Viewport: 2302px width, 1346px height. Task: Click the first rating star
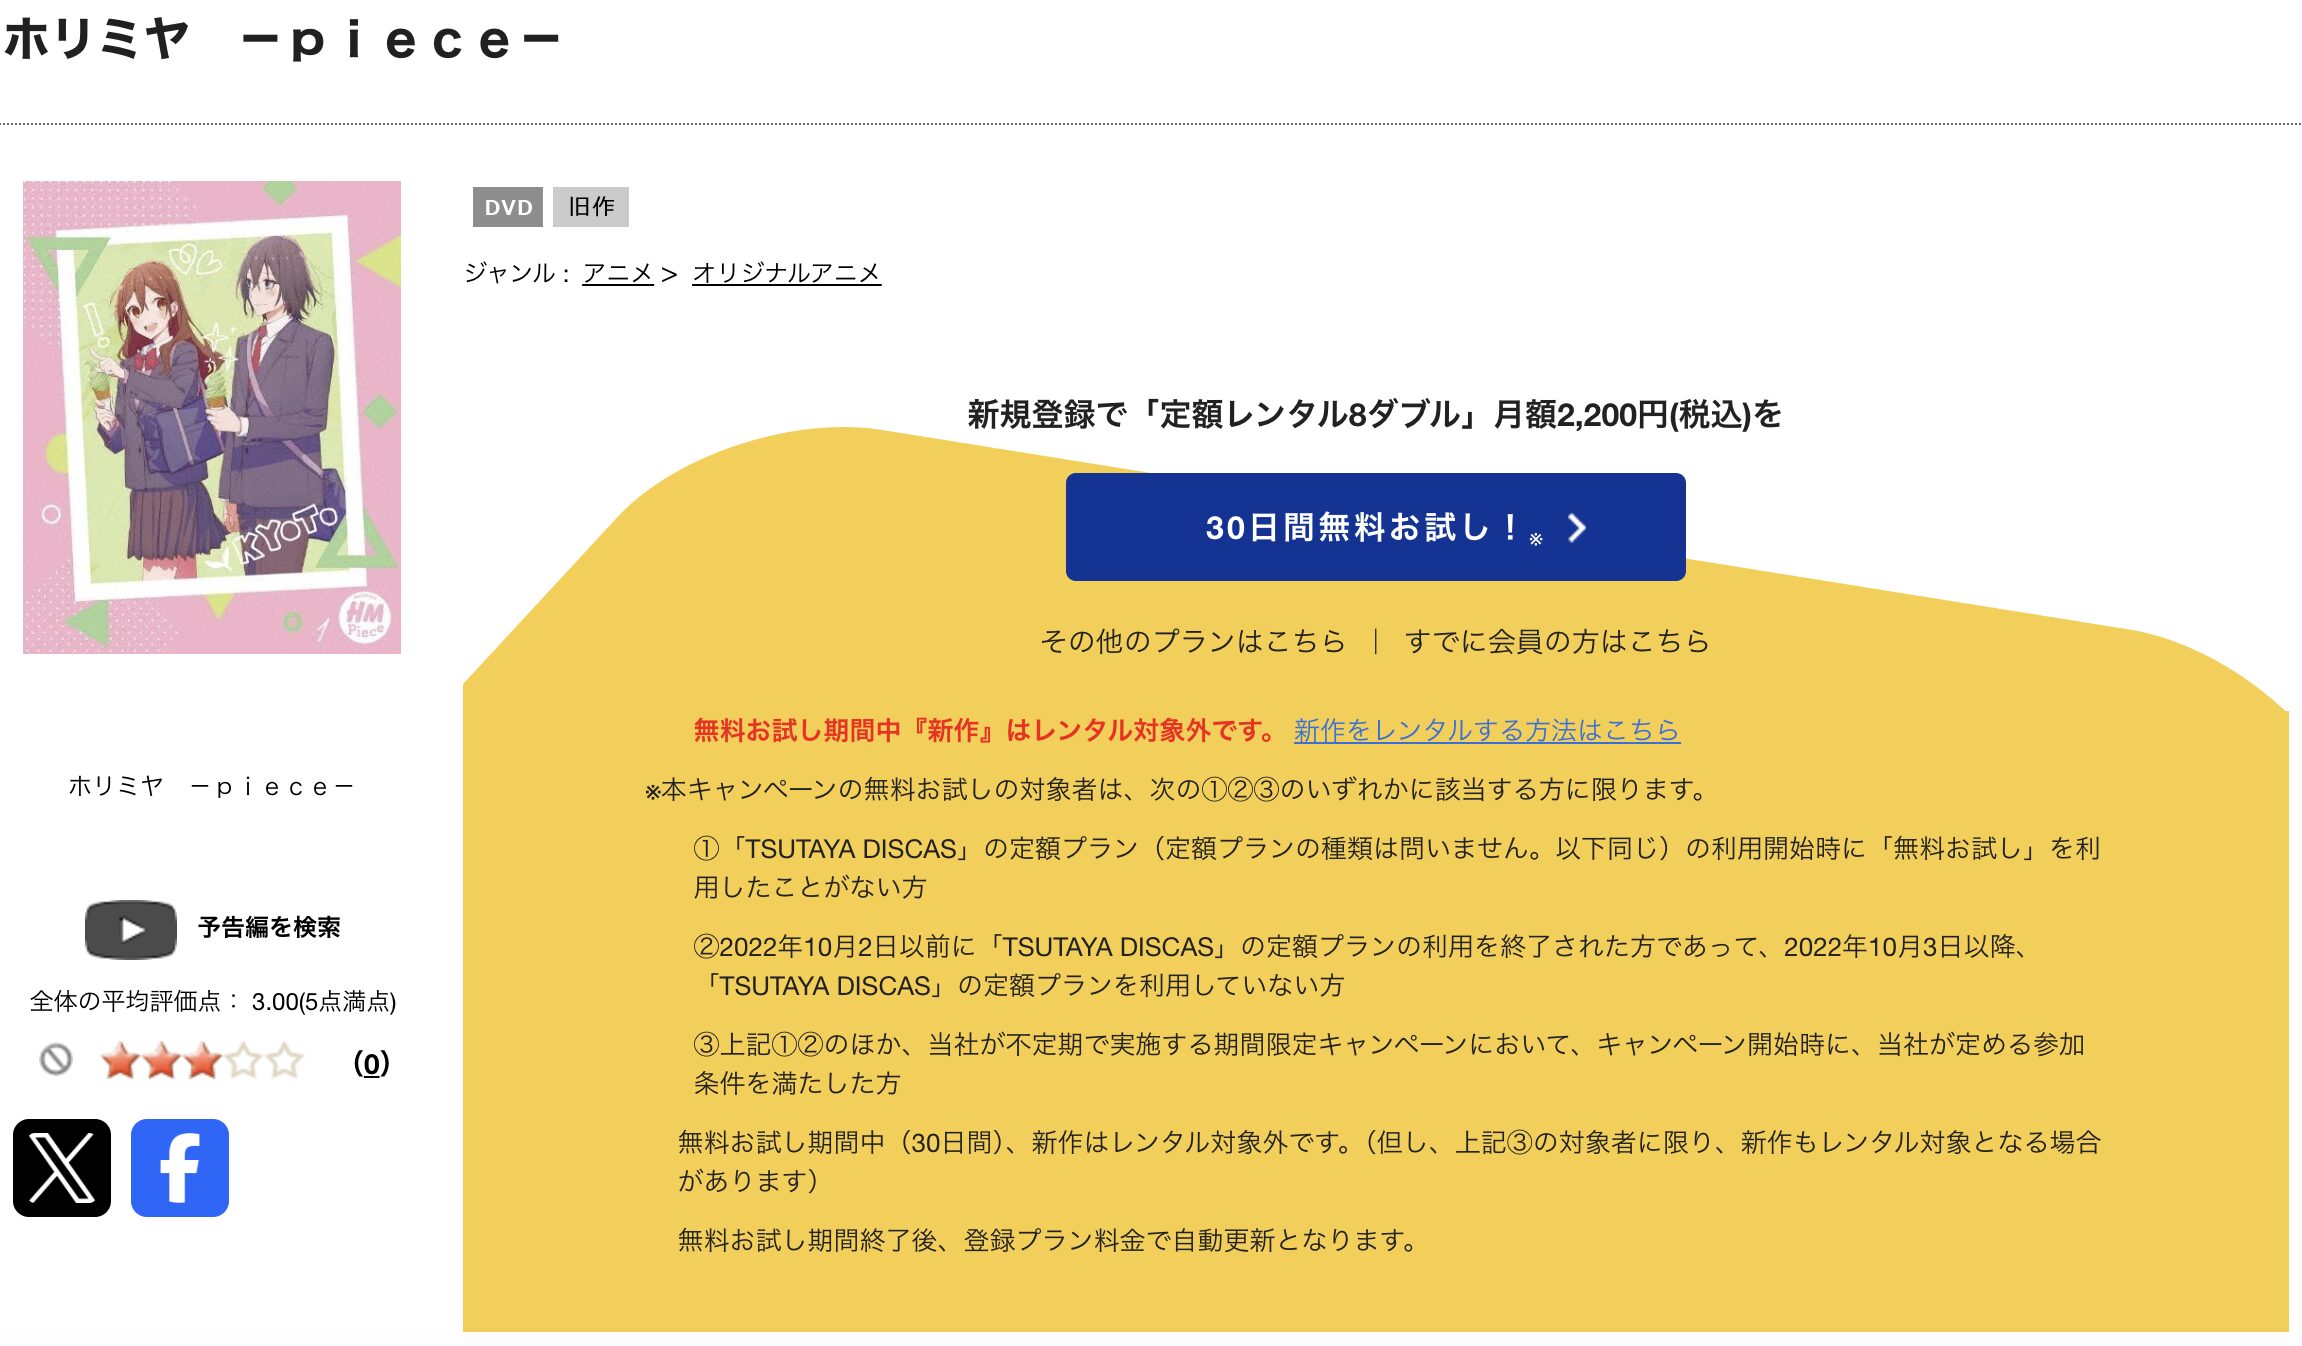[x=121, y=1060]
